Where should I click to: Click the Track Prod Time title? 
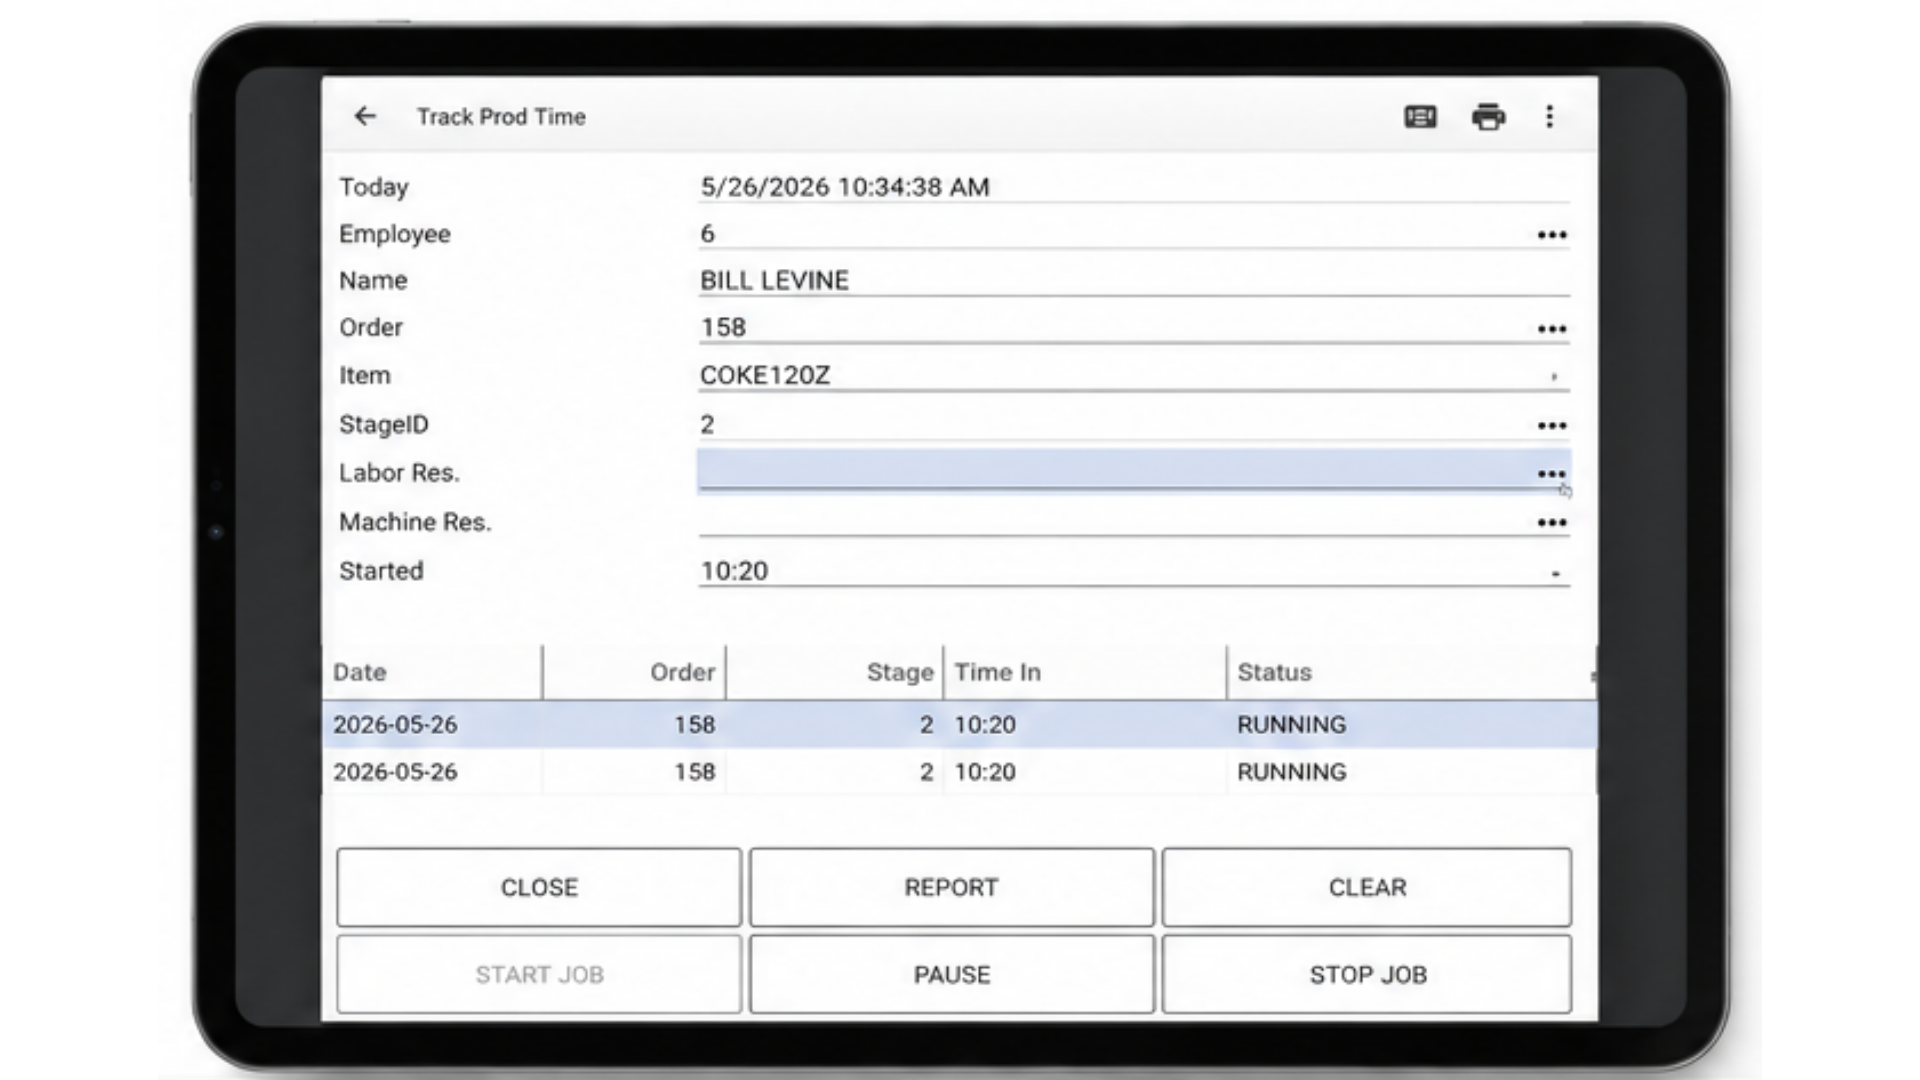pyautogui.click(x=501, y=117)
